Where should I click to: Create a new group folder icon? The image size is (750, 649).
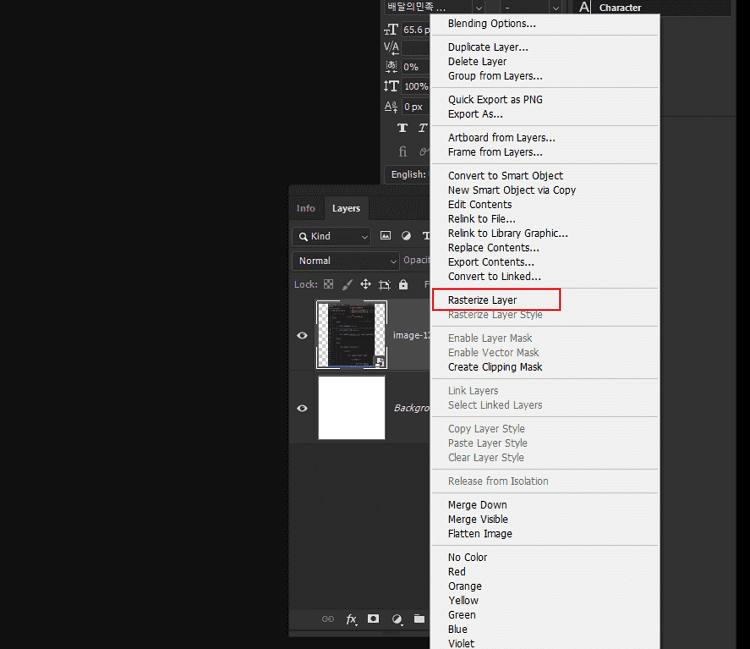click(419, 619)
